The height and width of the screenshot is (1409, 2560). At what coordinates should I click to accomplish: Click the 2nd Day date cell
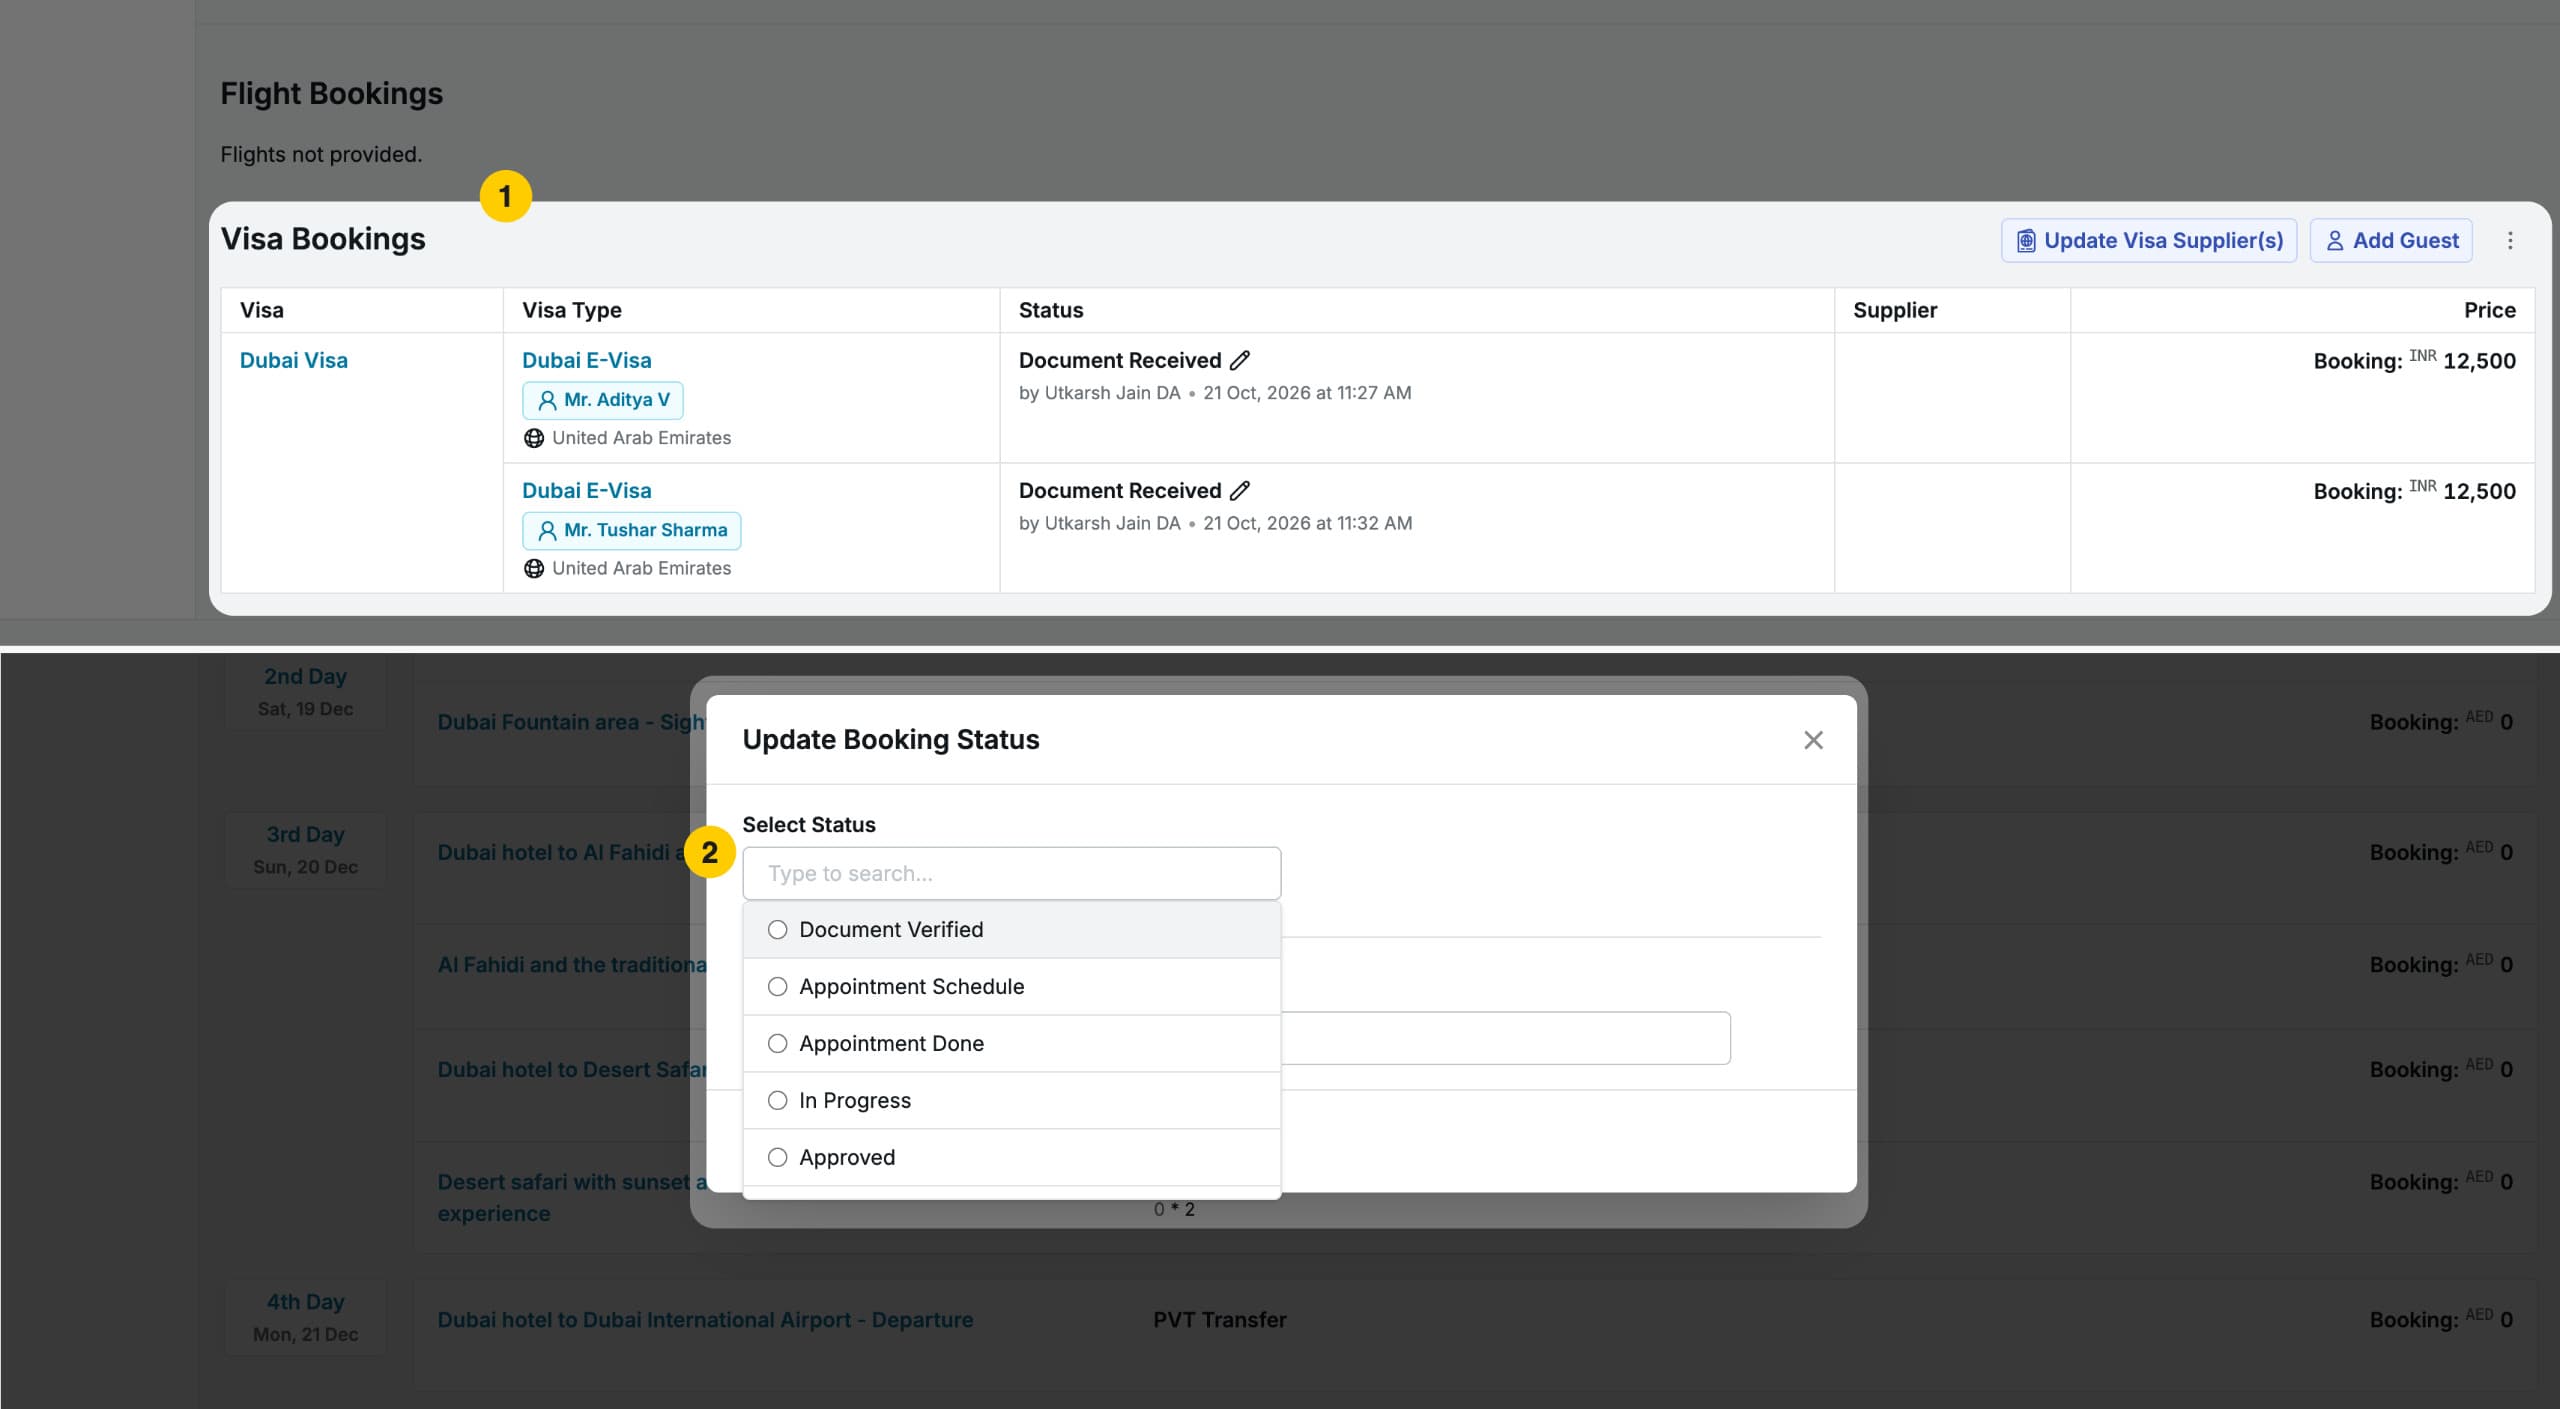pyautogui.click(x=305, y=692)
